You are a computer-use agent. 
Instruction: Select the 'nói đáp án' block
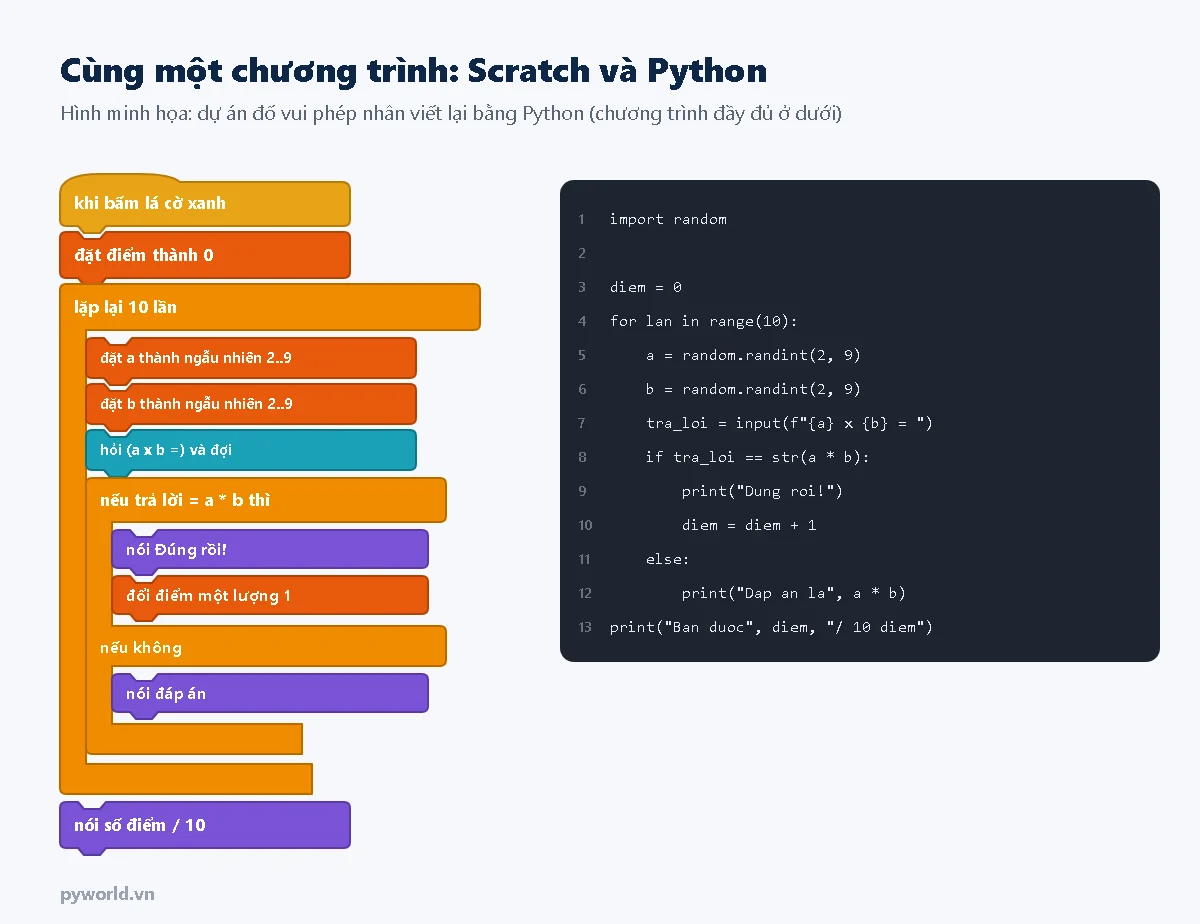click(270, 693)
